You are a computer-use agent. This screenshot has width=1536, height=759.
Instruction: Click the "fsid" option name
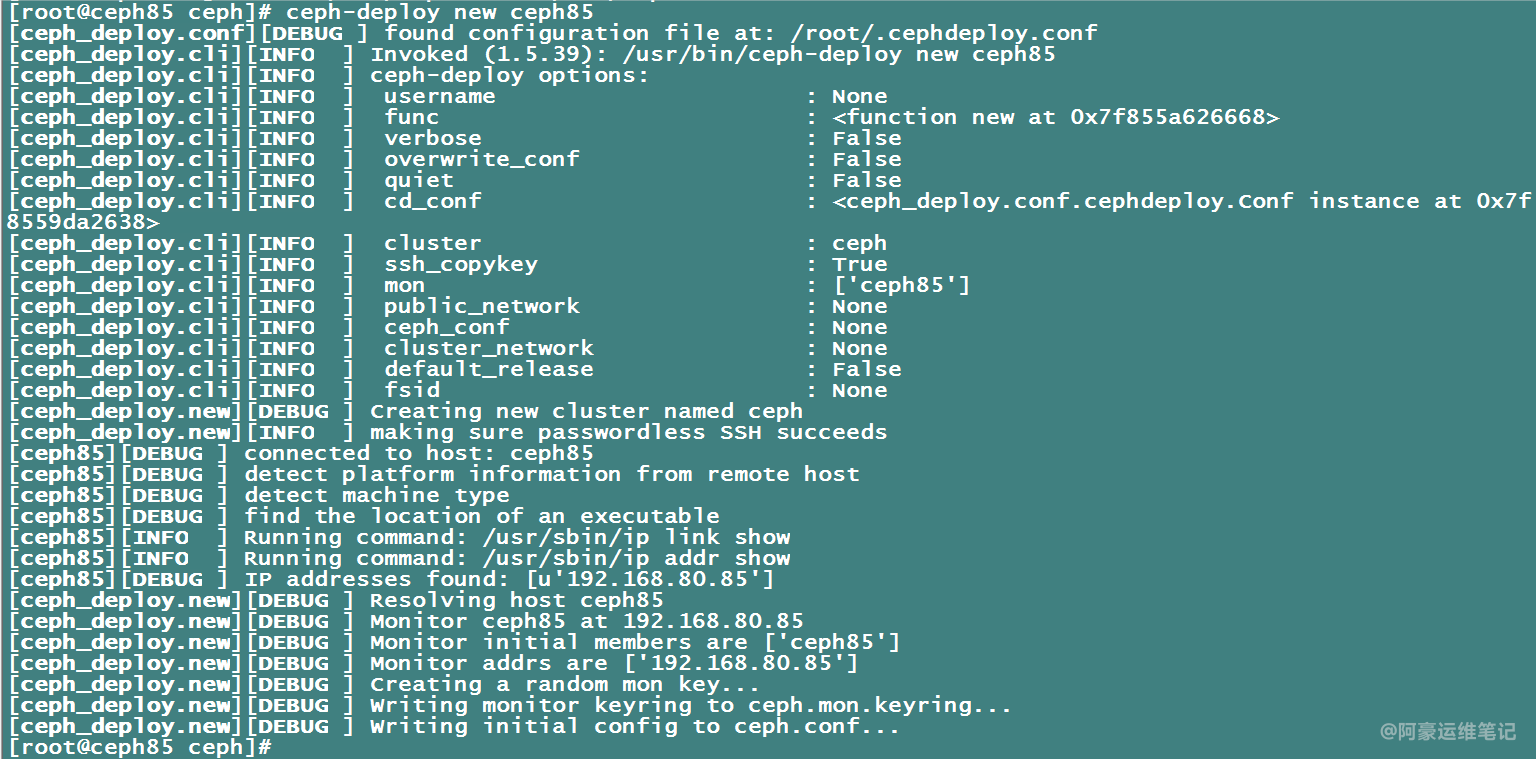coord(412,390)
